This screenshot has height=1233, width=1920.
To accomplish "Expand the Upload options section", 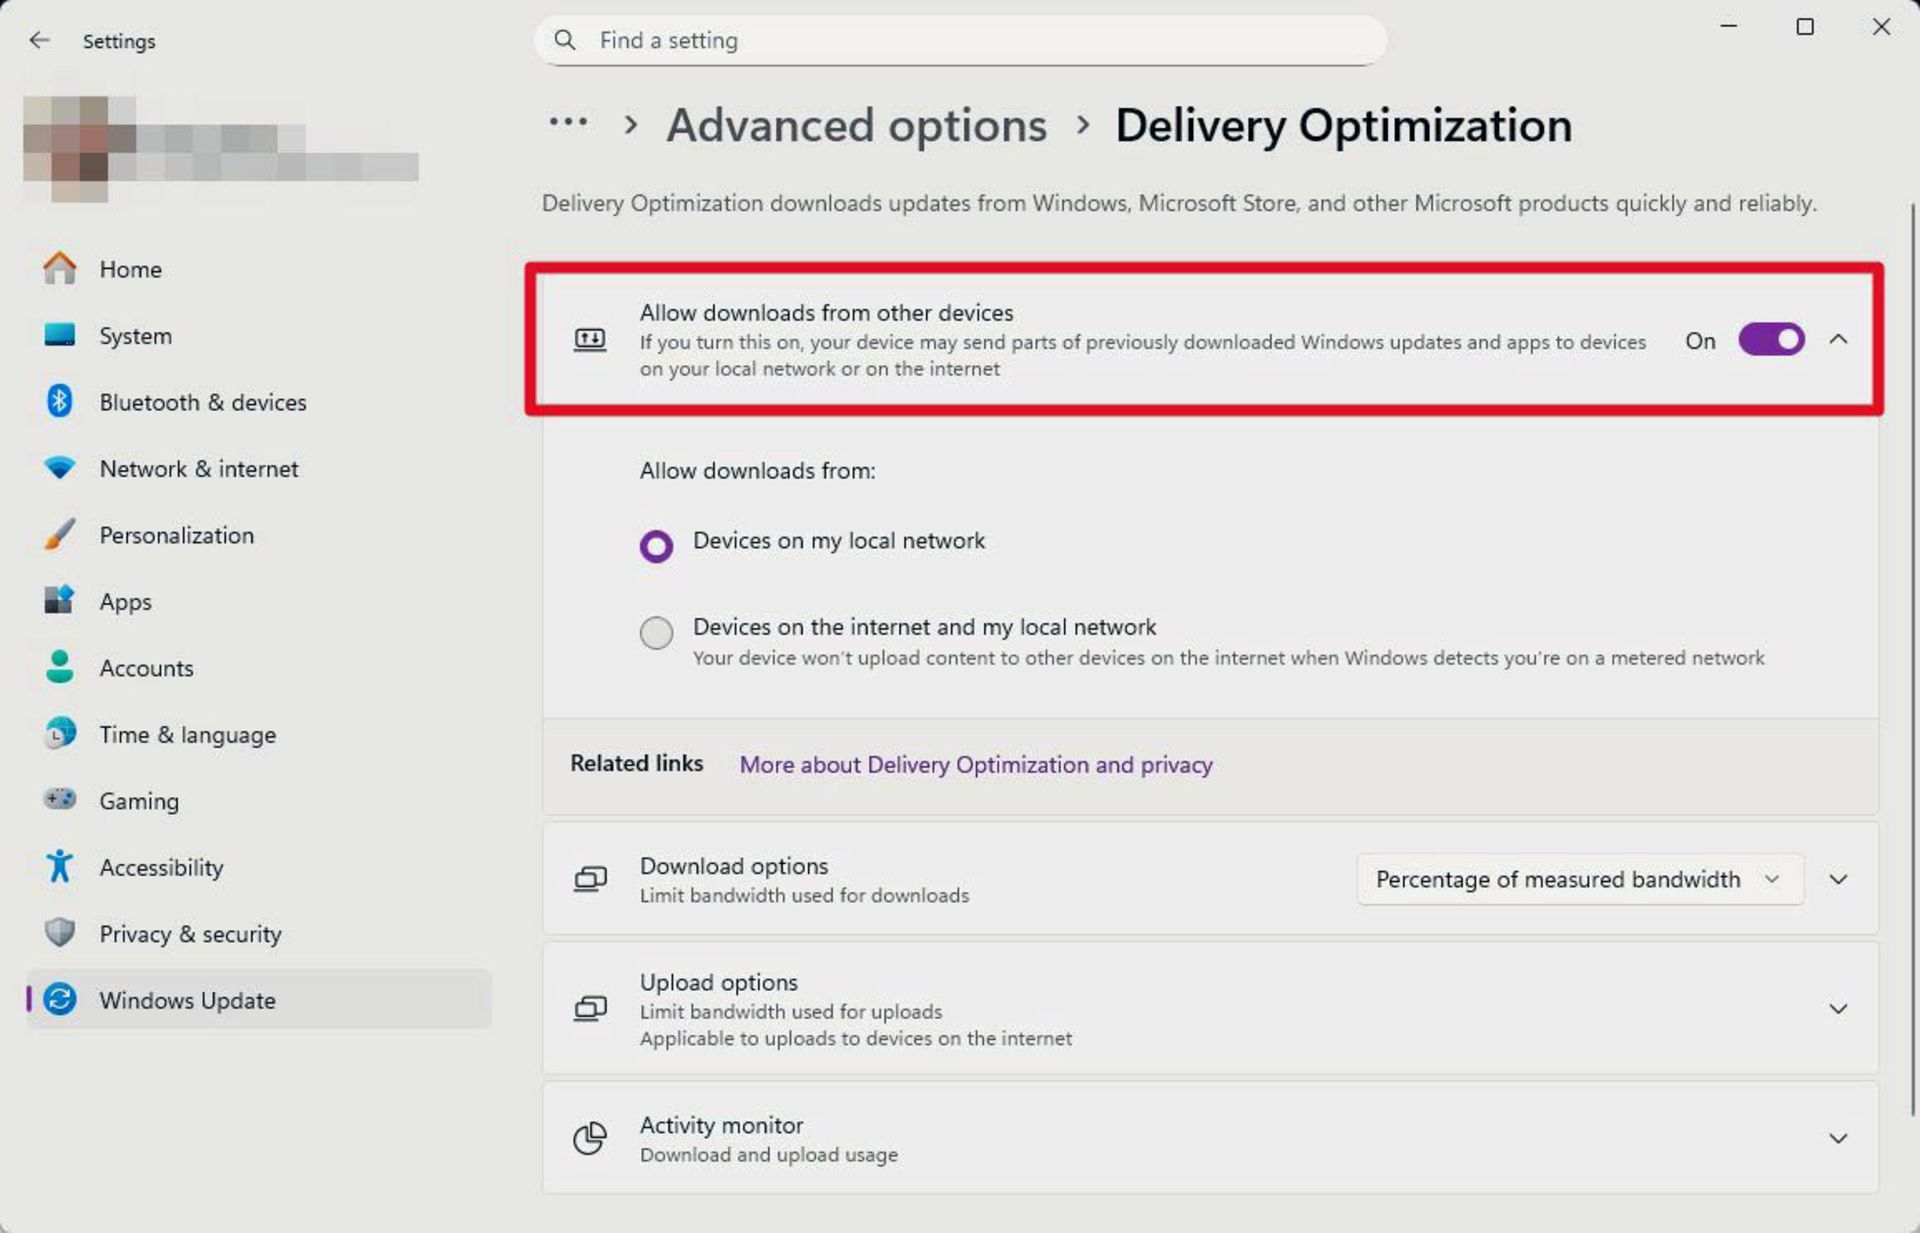I will pos(1838,1008).
